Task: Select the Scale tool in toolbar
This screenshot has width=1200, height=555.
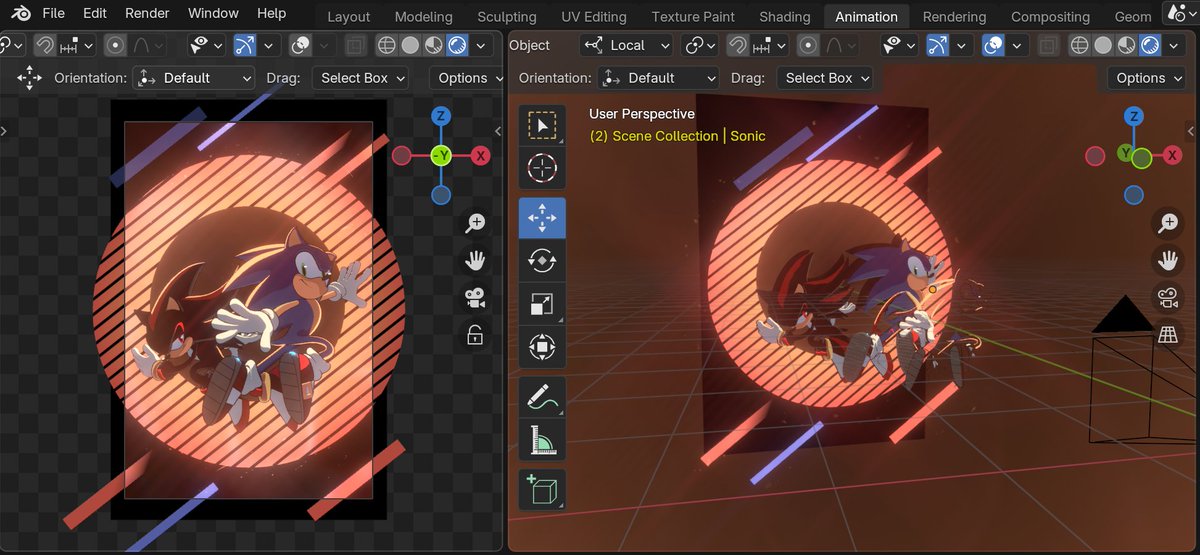Action: (x=542, y=304)
